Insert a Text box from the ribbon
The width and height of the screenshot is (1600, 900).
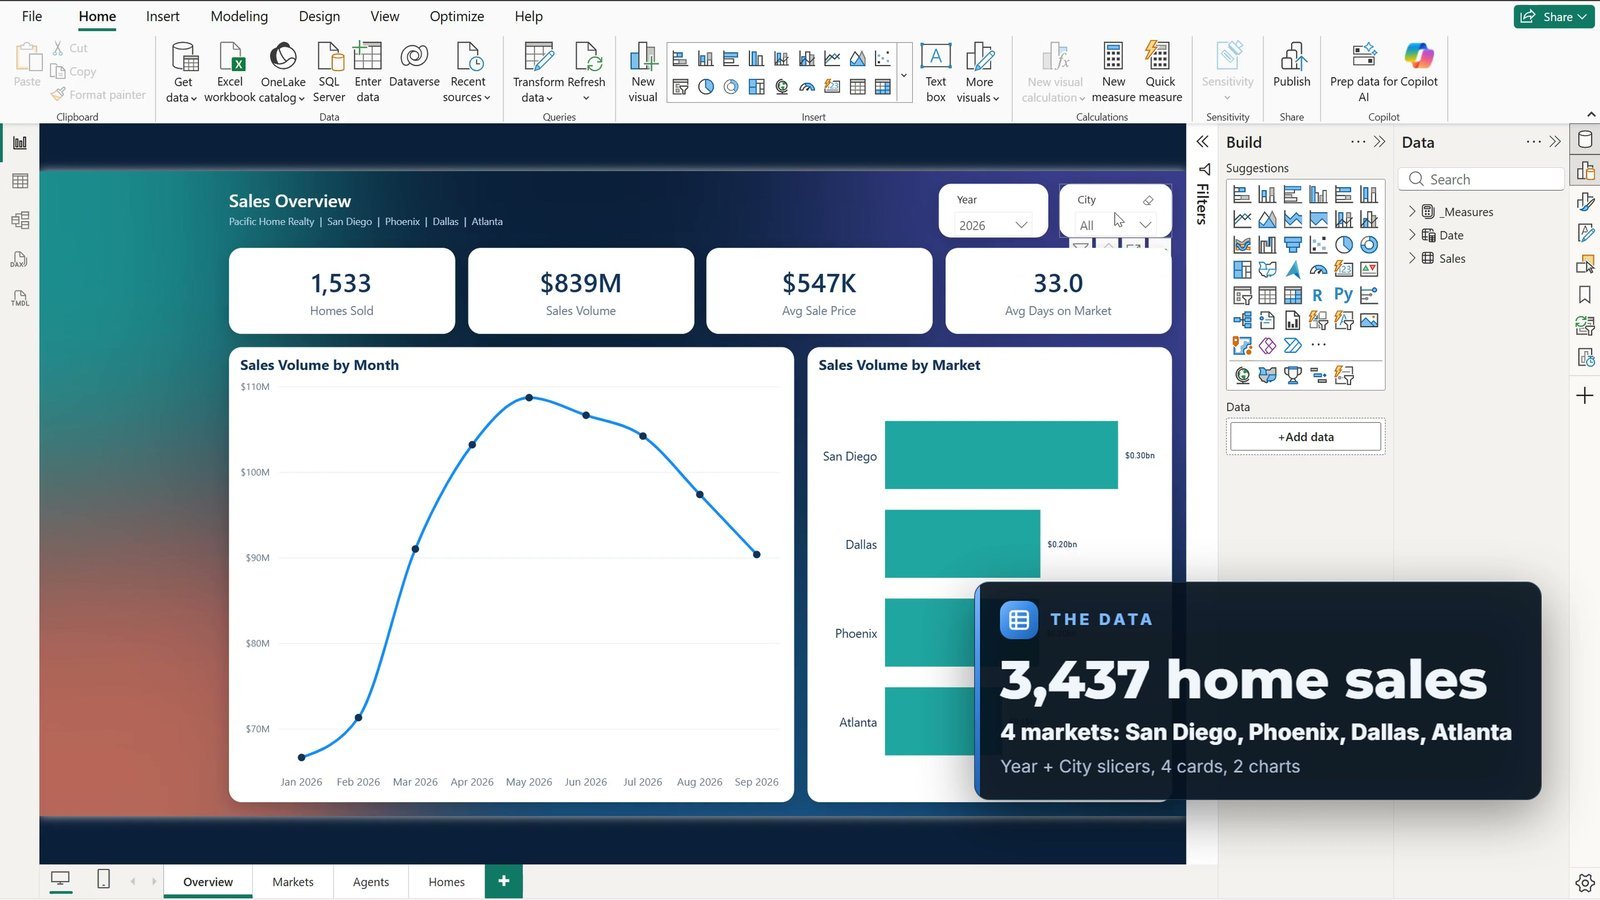coord(936,72)
